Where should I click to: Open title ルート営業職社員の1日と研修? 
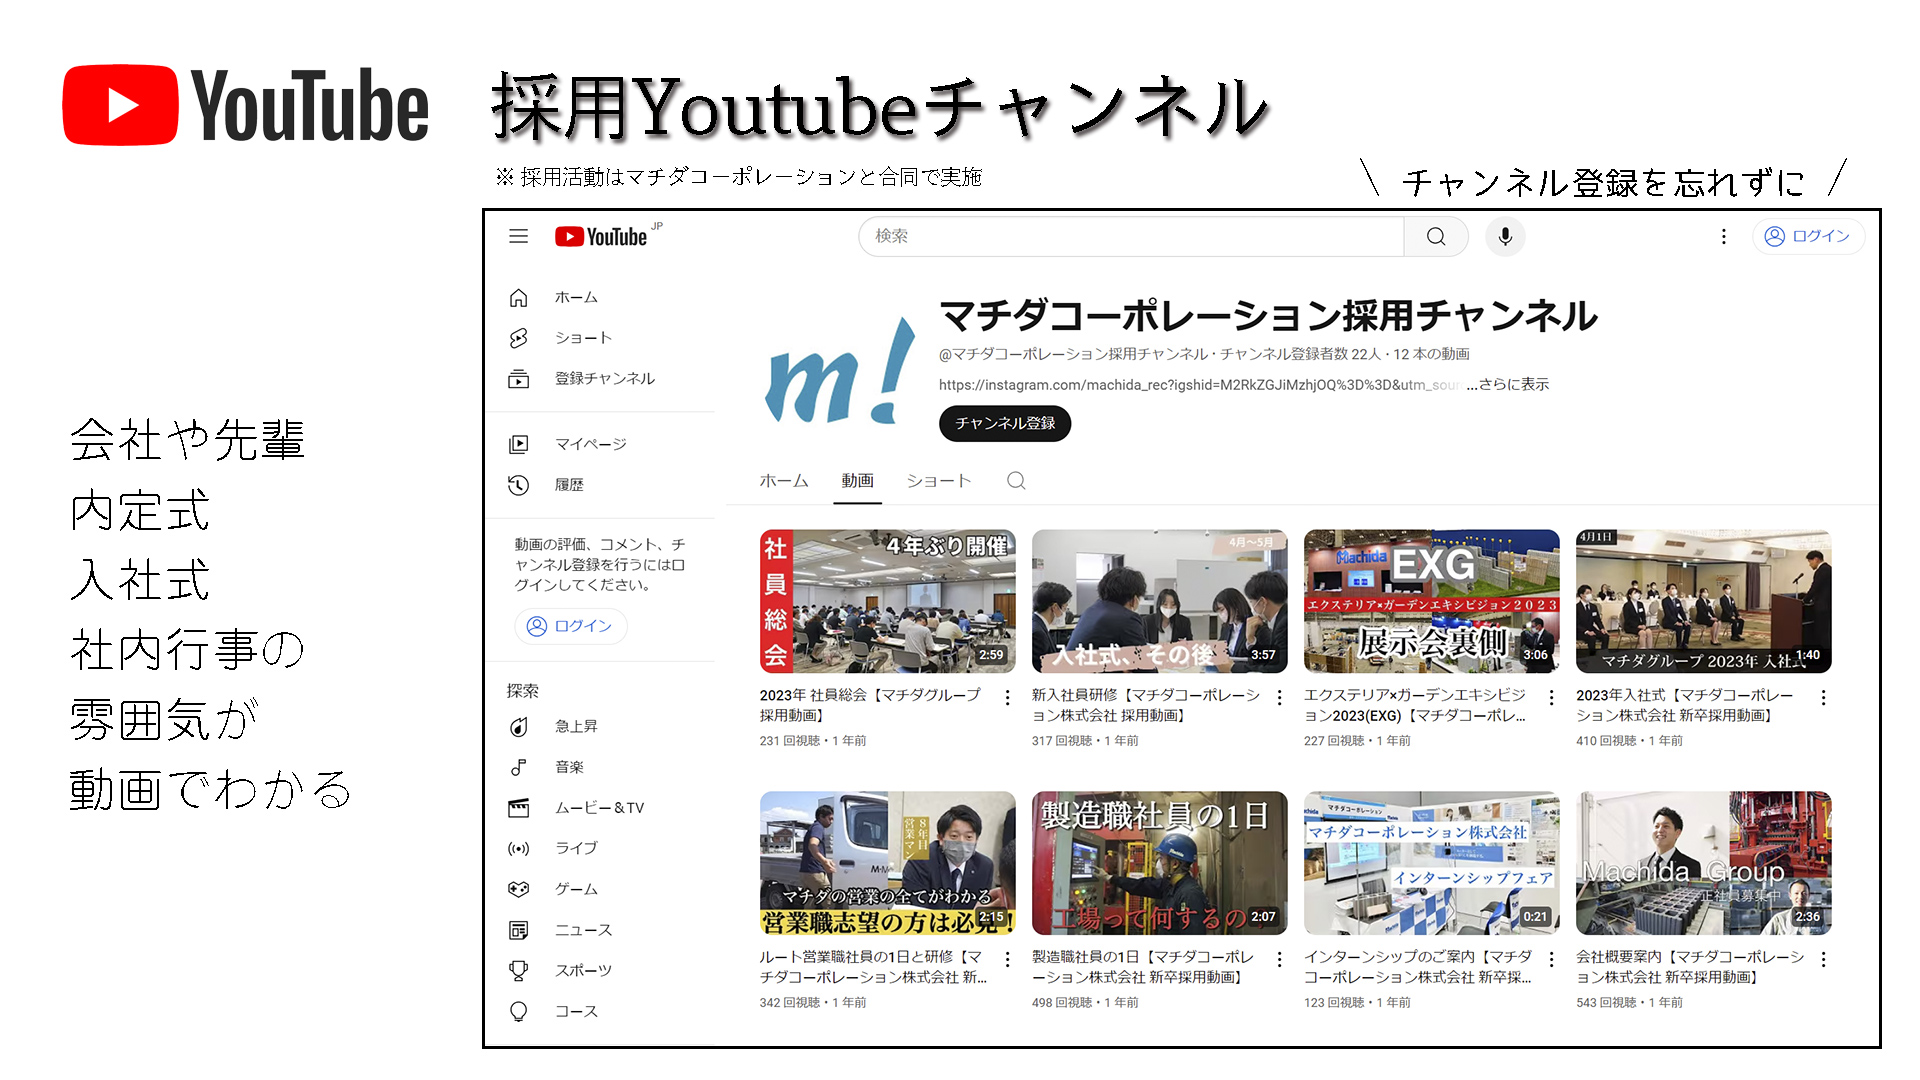[x=873, y=967]
